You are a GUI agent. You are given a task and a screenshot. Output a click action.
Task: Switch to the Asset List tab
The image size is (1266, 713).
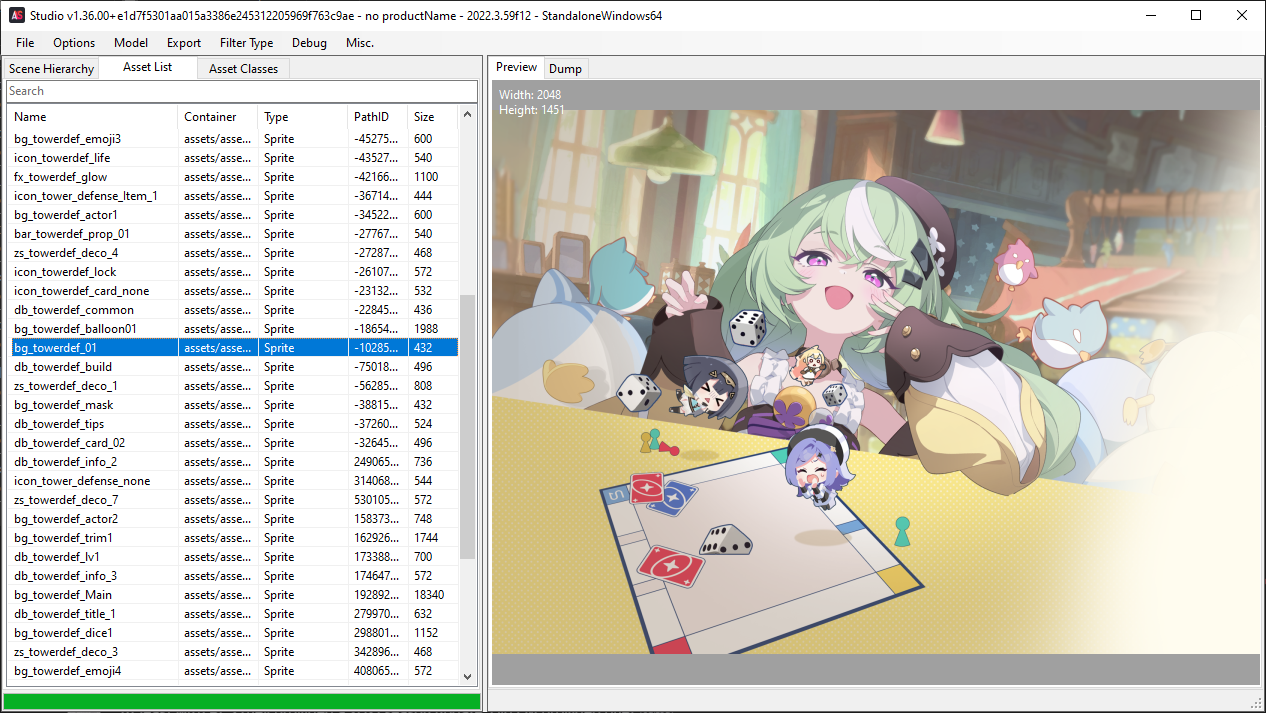(148, 67)
